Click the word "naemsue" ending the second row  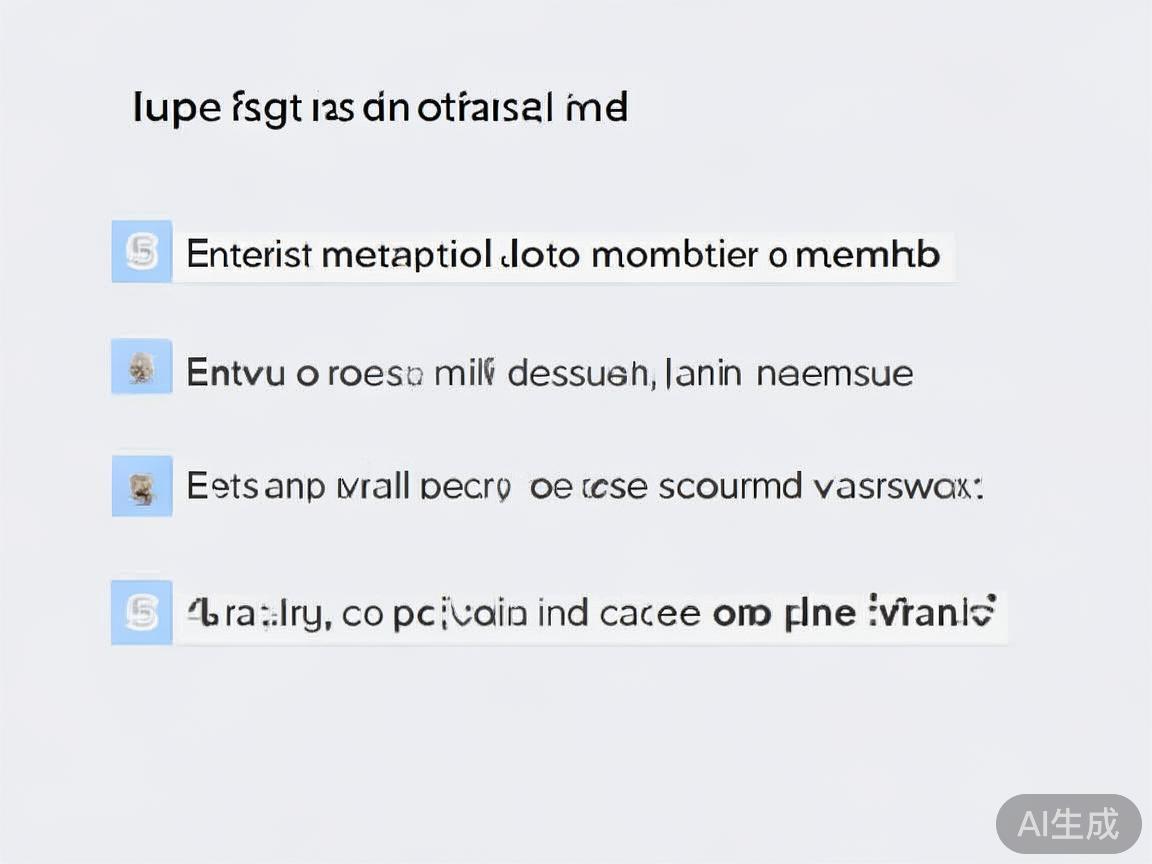pyautogui.click(x=835, y=374)
